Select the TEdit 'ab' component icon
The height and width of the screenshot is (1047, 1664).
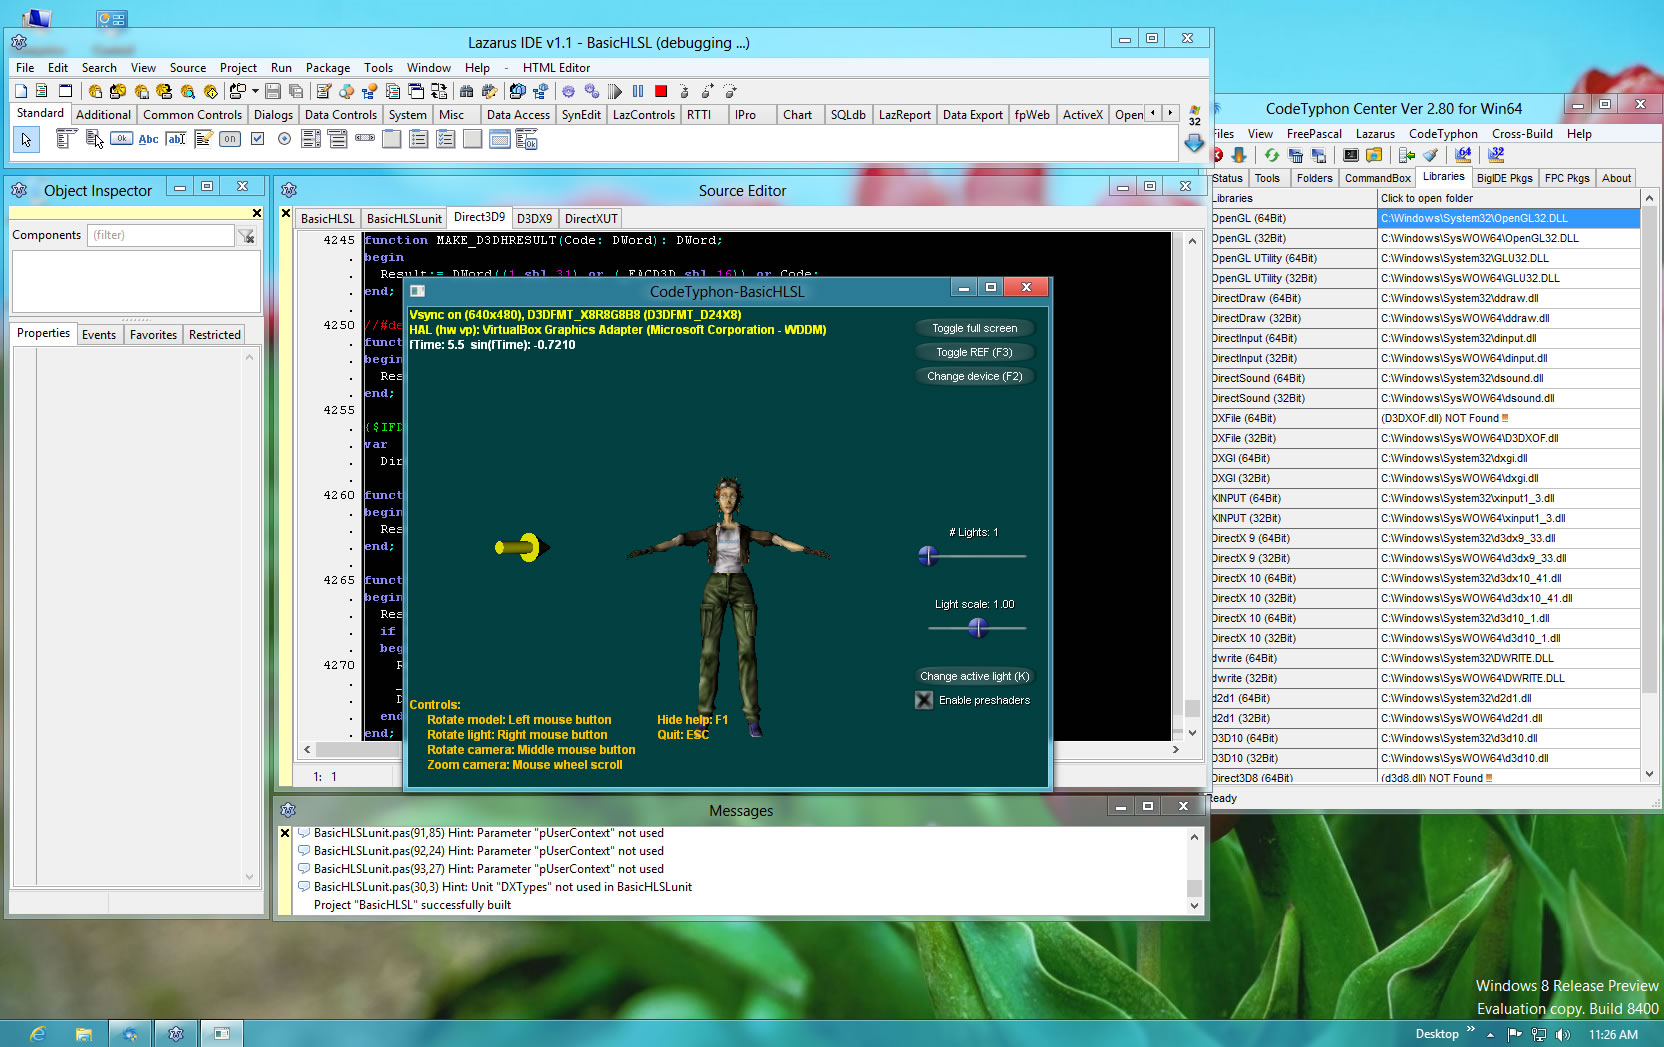[176, 139]
